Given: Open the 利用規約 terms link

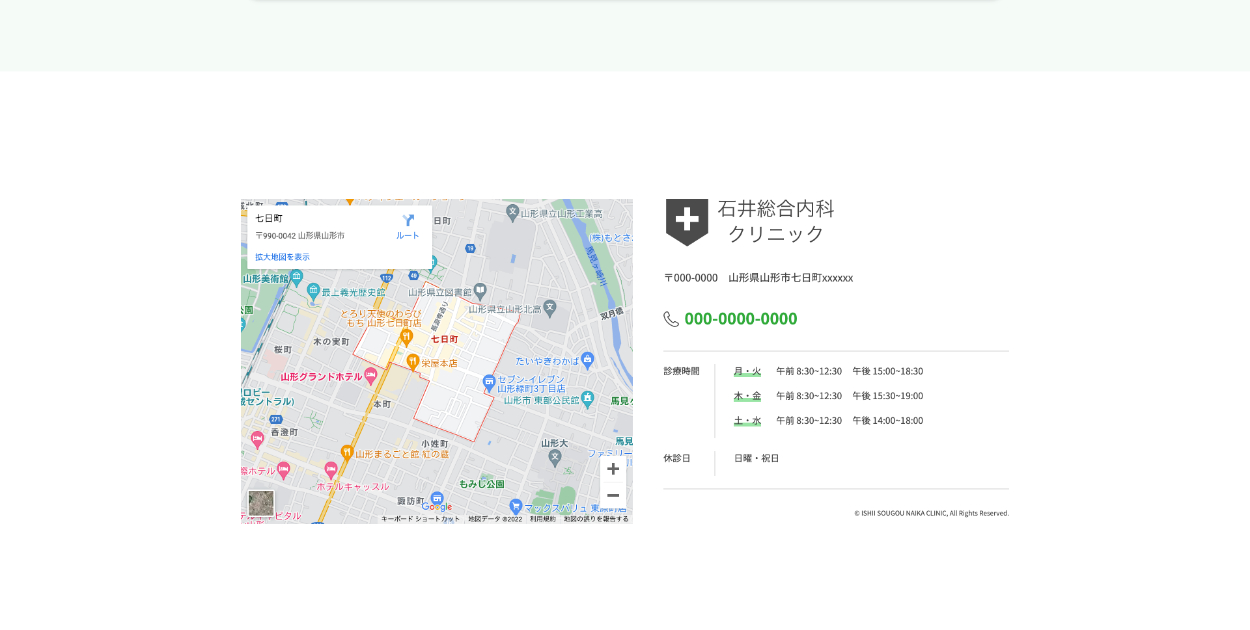Looking at the screenshot, I should pos(543,519).
